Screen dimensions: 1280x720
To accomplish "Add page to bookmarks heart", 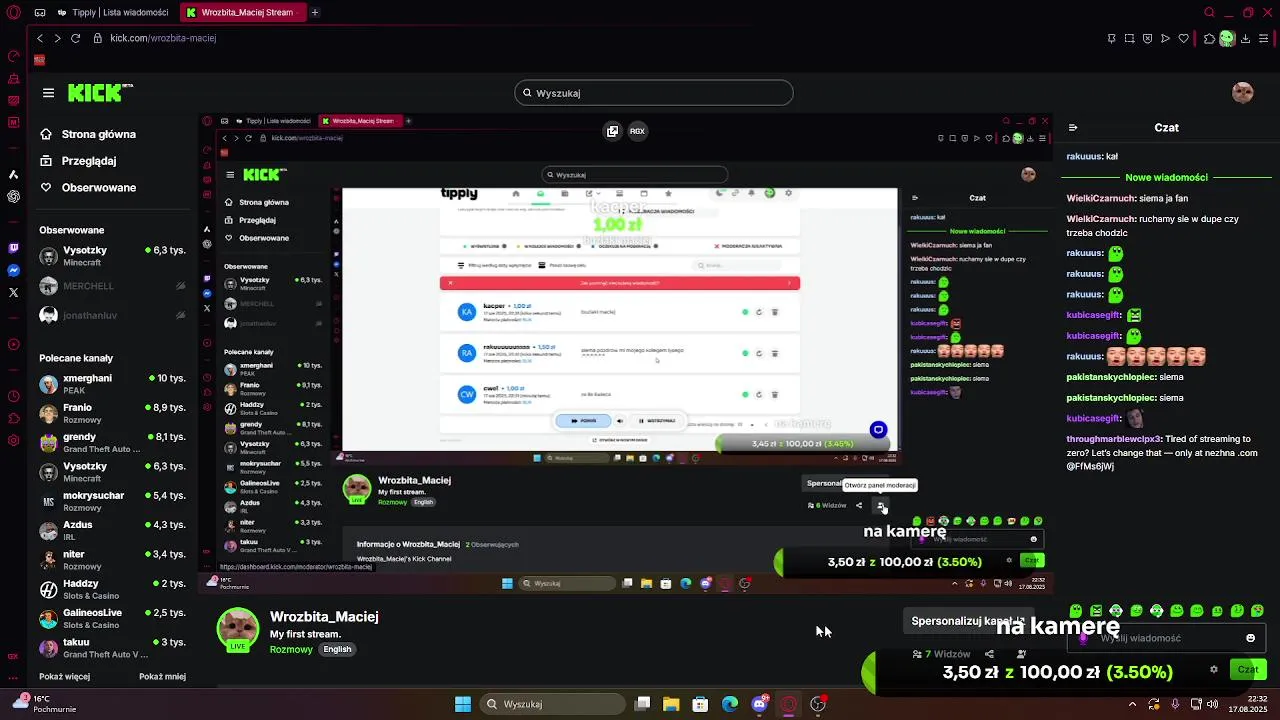I will tap(1184, 38).
